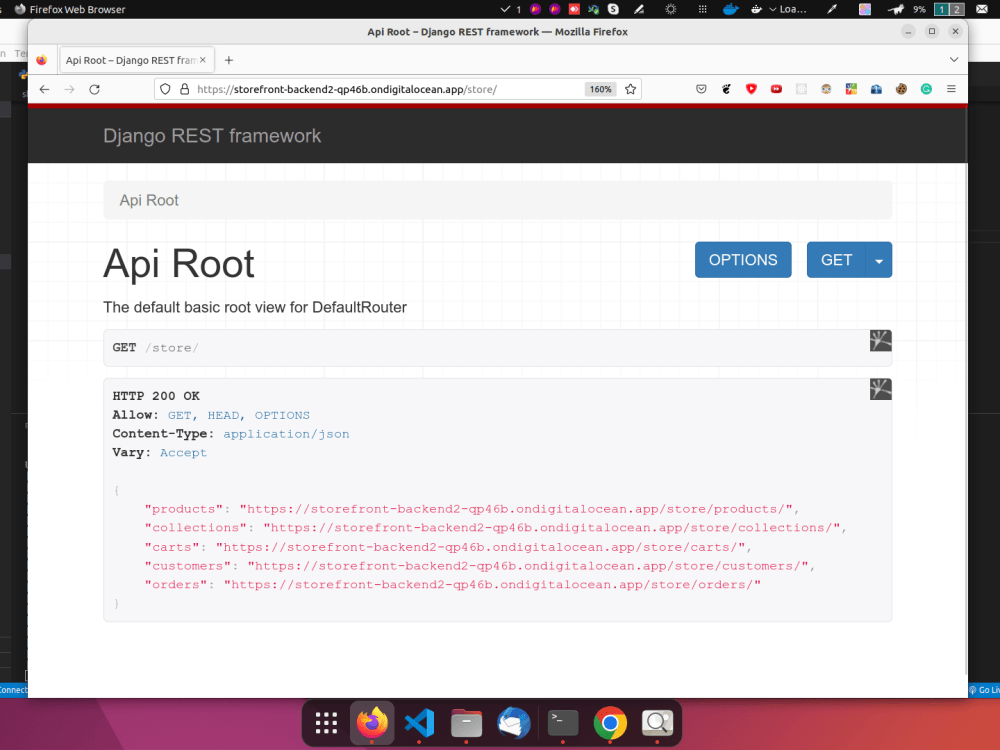The height and width of the screenshot is (750, 1000).
Task: Open the Firefox hamburger menu
Action: (x=951, y=89)
